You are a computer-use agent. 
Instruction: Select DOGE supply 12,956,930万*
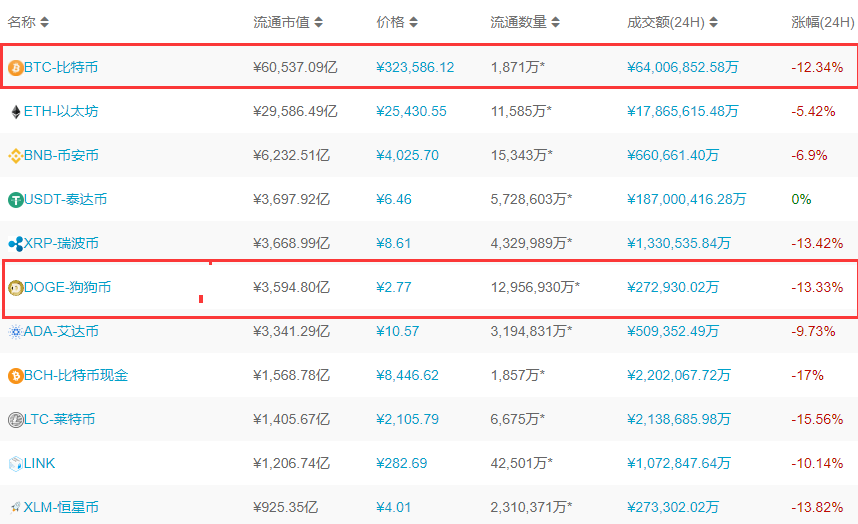(x=535, y=287)
